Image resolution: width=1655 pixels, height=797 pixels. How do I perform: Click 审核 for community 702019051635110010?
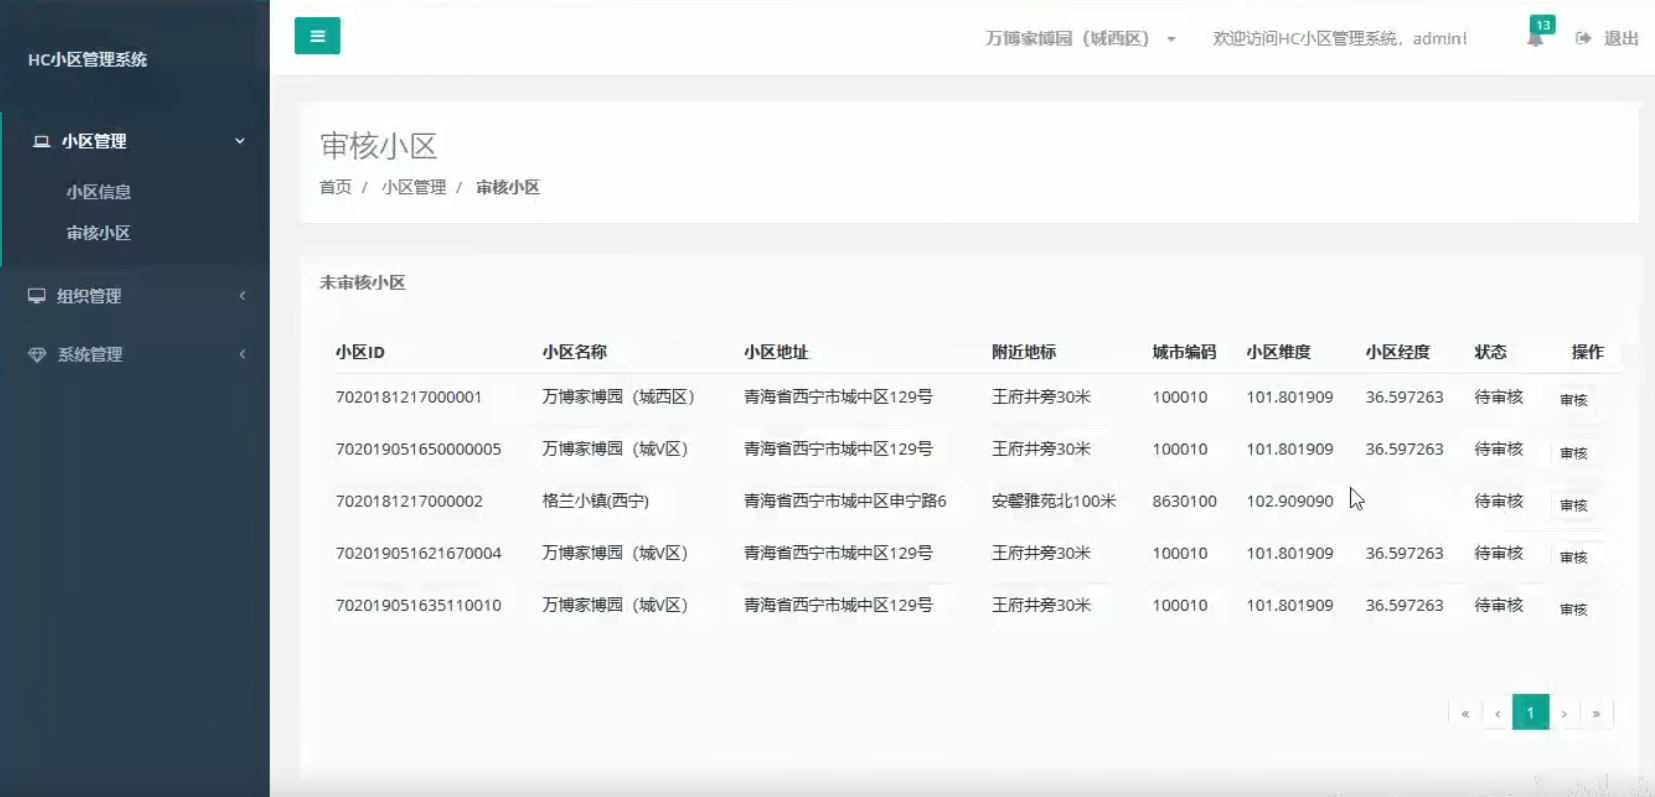pos(1573,609)
